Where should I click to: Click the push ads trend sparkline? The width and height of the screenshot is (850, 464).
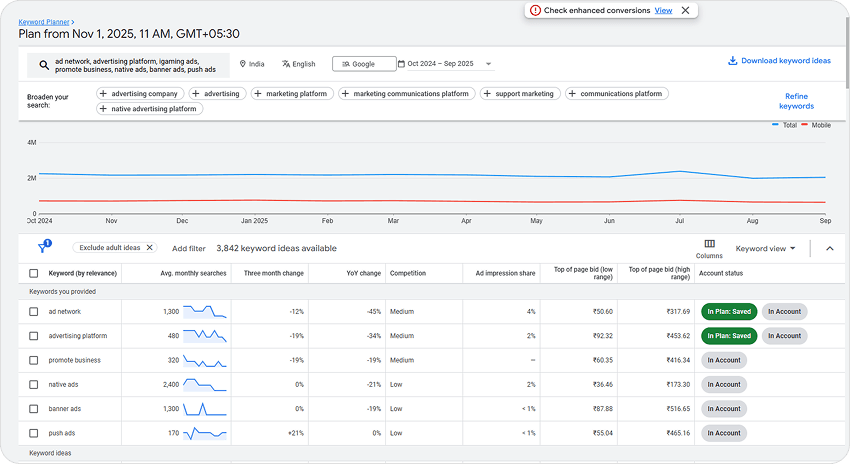[204, 433]
